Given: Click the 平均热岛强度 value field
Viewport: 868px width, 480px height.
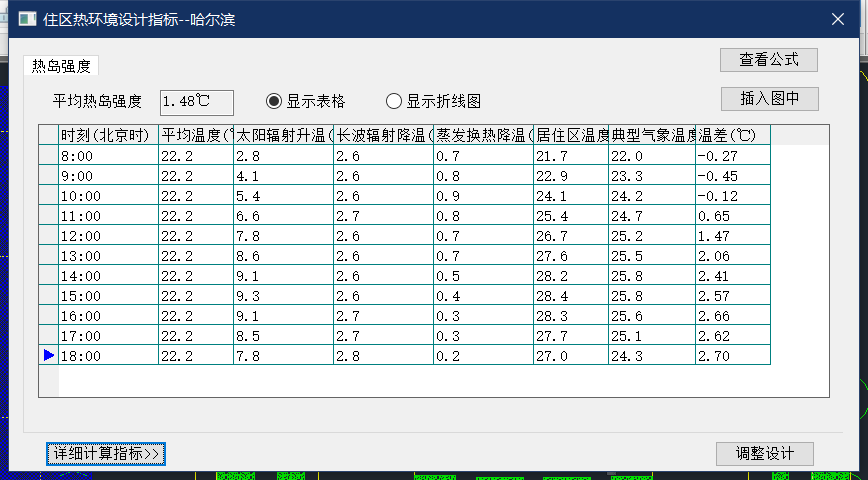Looking at the screenshot, I should 196,101.
